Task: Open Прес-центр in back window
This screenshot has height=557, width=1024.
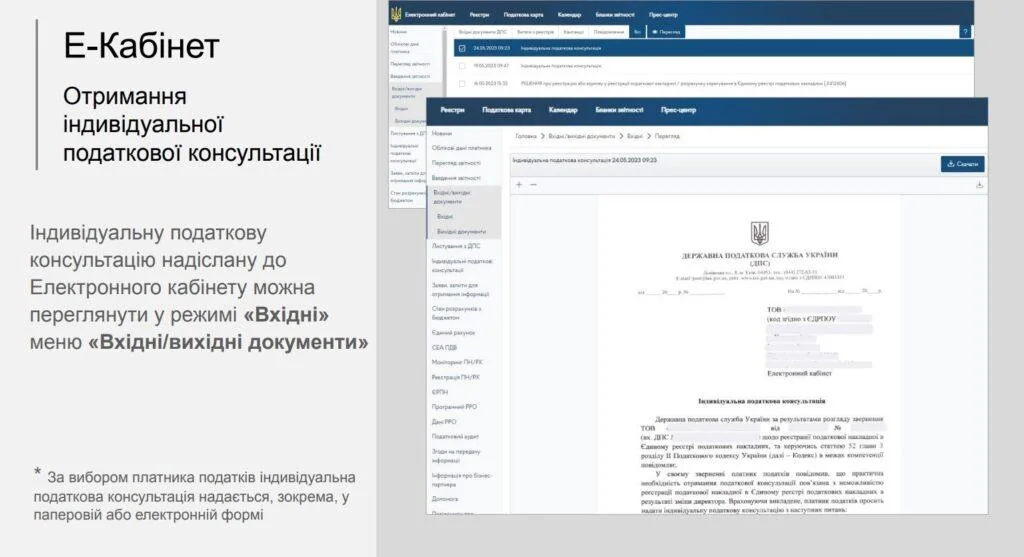Action: click(x=664, y=14)
